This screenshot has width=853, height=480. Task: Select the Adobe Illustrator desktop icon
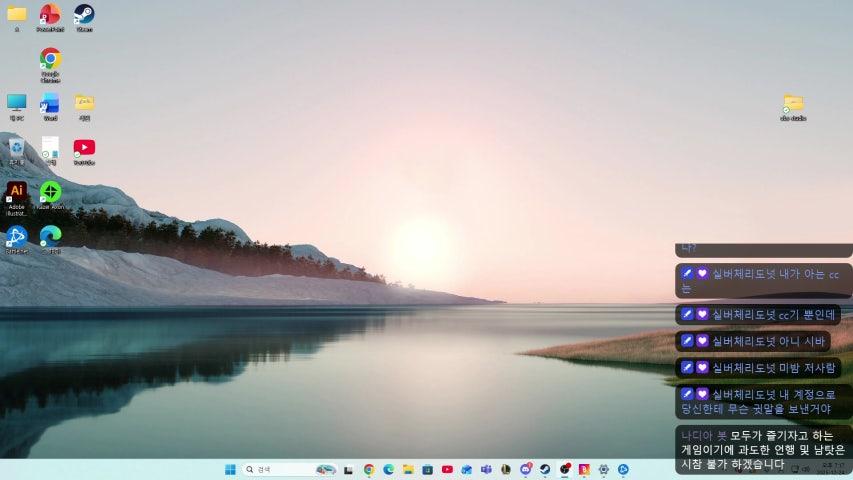[x=16, y=193]
